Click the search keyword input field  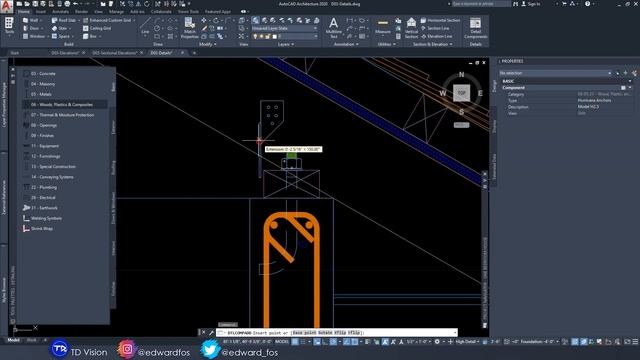click(x=481, y=4)
